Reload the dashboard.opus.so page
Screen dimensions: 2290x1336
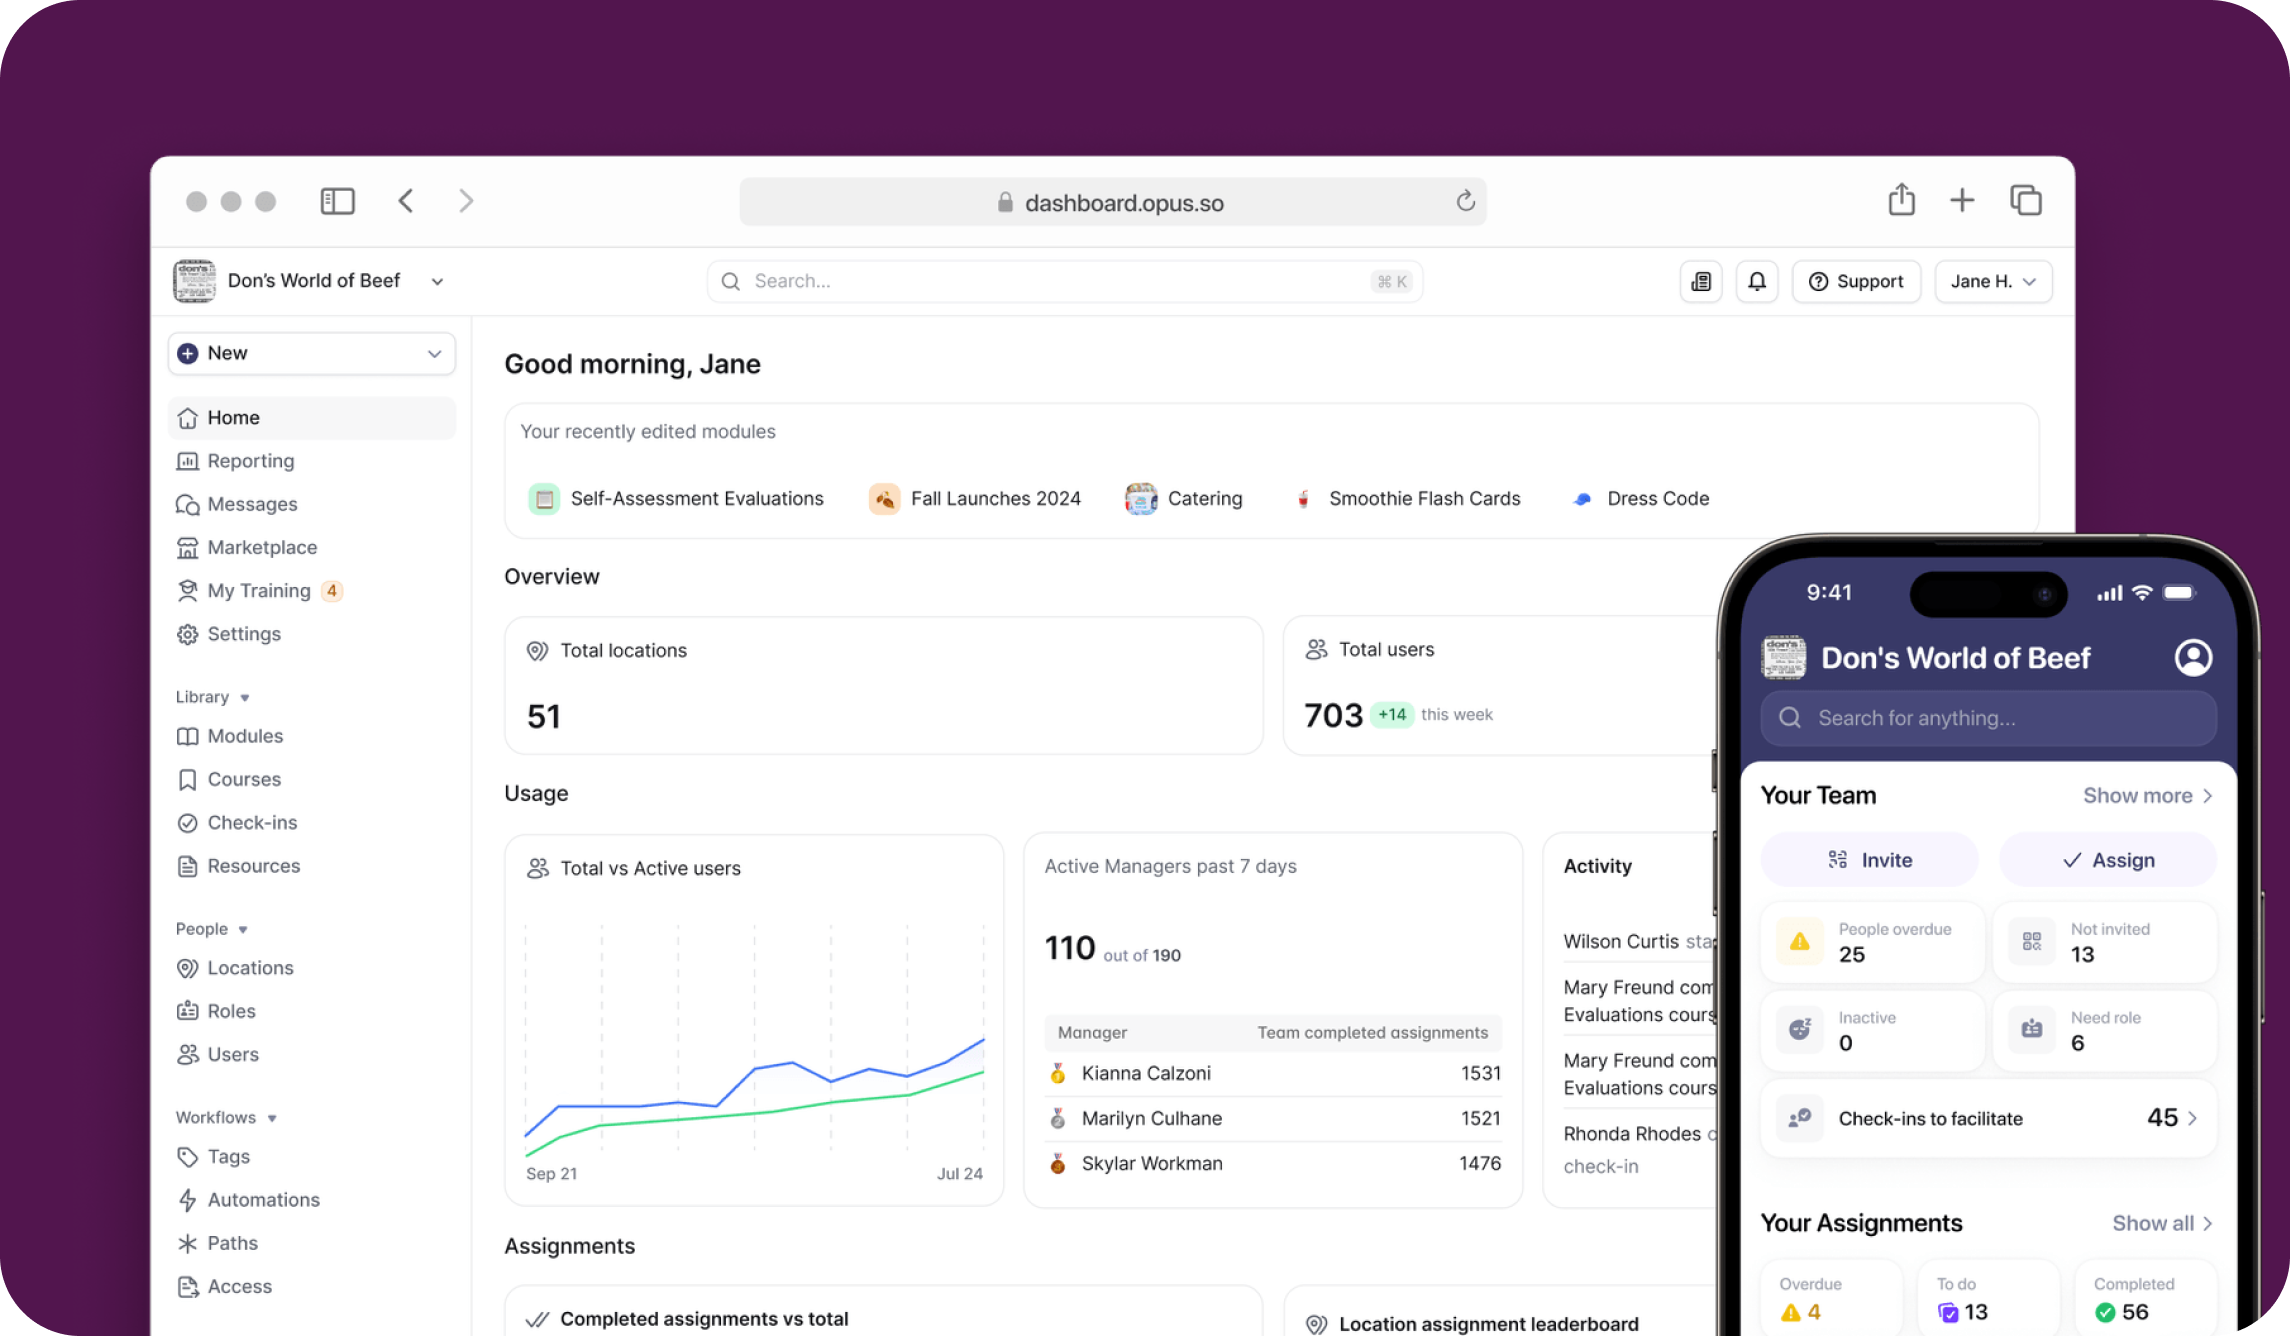pyautogui.click(x=1465, y=201)
